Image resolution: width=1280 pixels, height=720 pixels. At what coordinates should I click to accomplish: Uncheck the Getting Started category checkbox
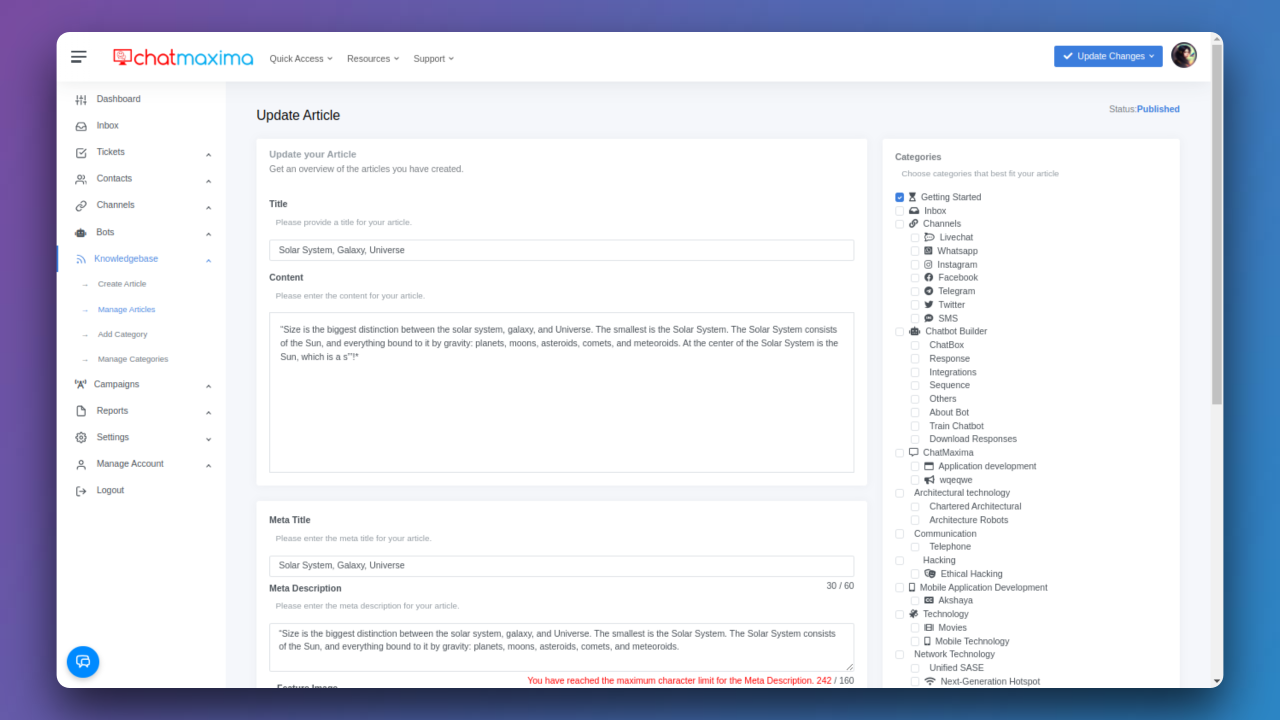(x=900, y=197)
